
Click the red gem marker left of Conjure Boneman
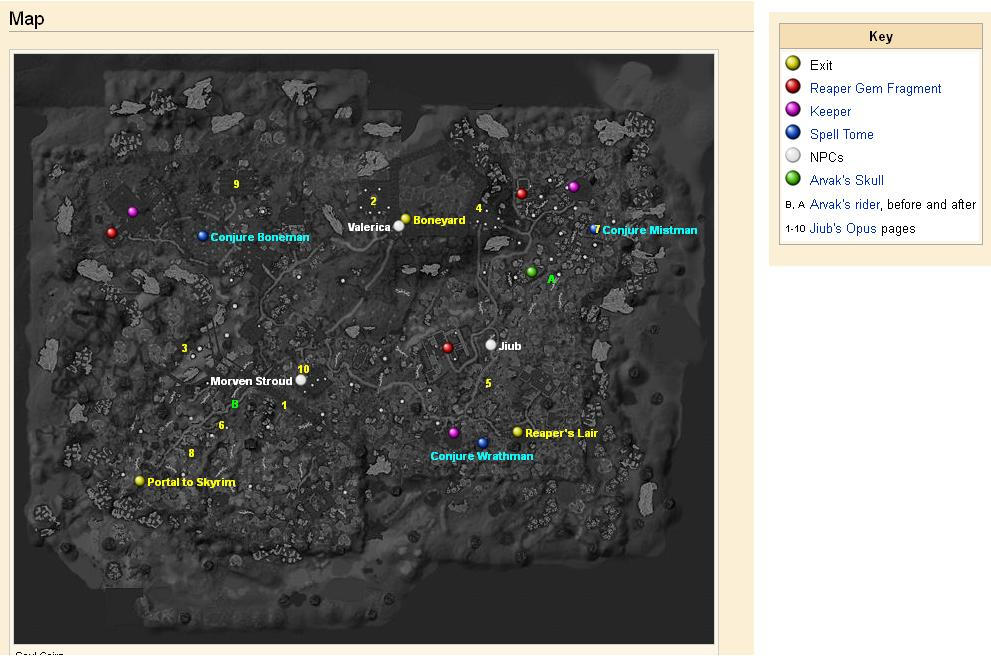[x=112, y=233]
